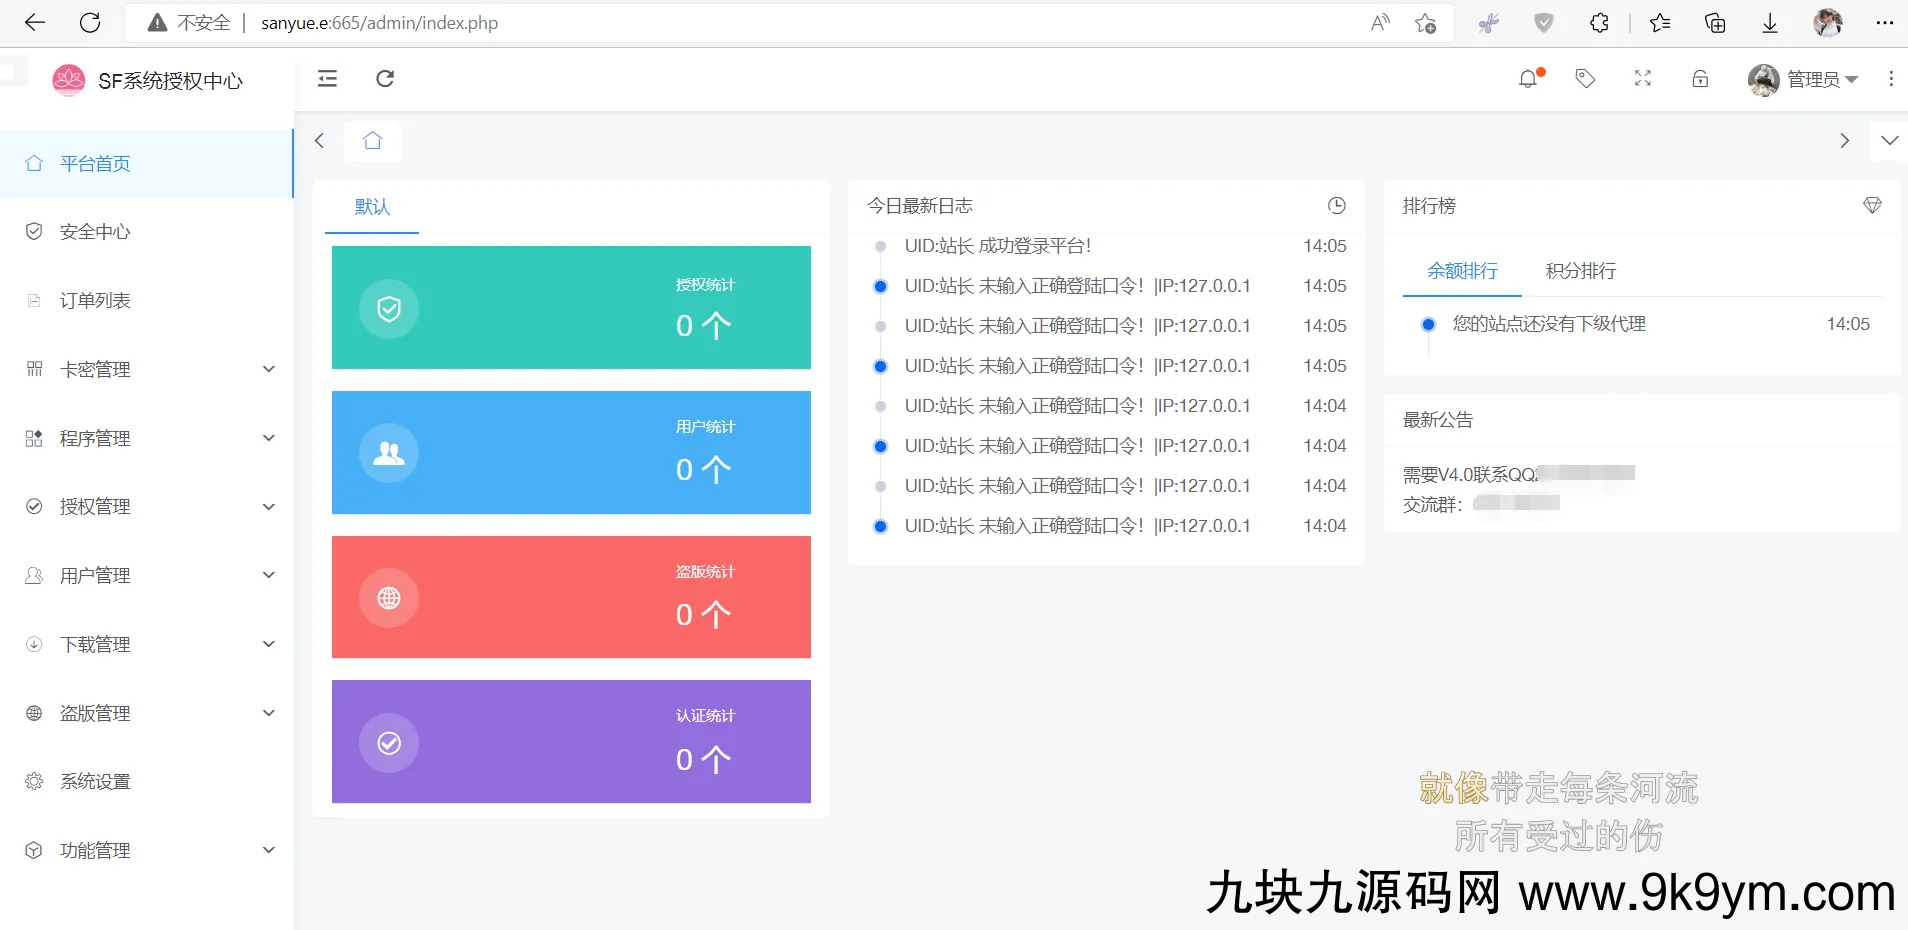Expand the 程序管理 sidebar menu

94,438
